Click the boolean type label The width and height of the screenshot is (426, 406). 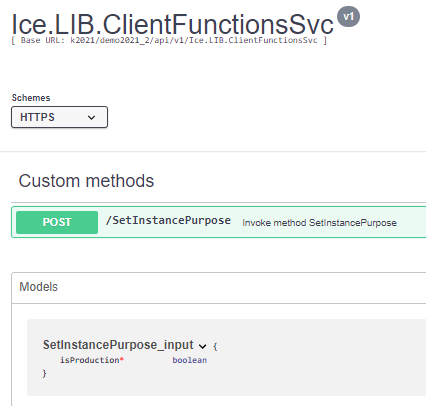(189, 360)
